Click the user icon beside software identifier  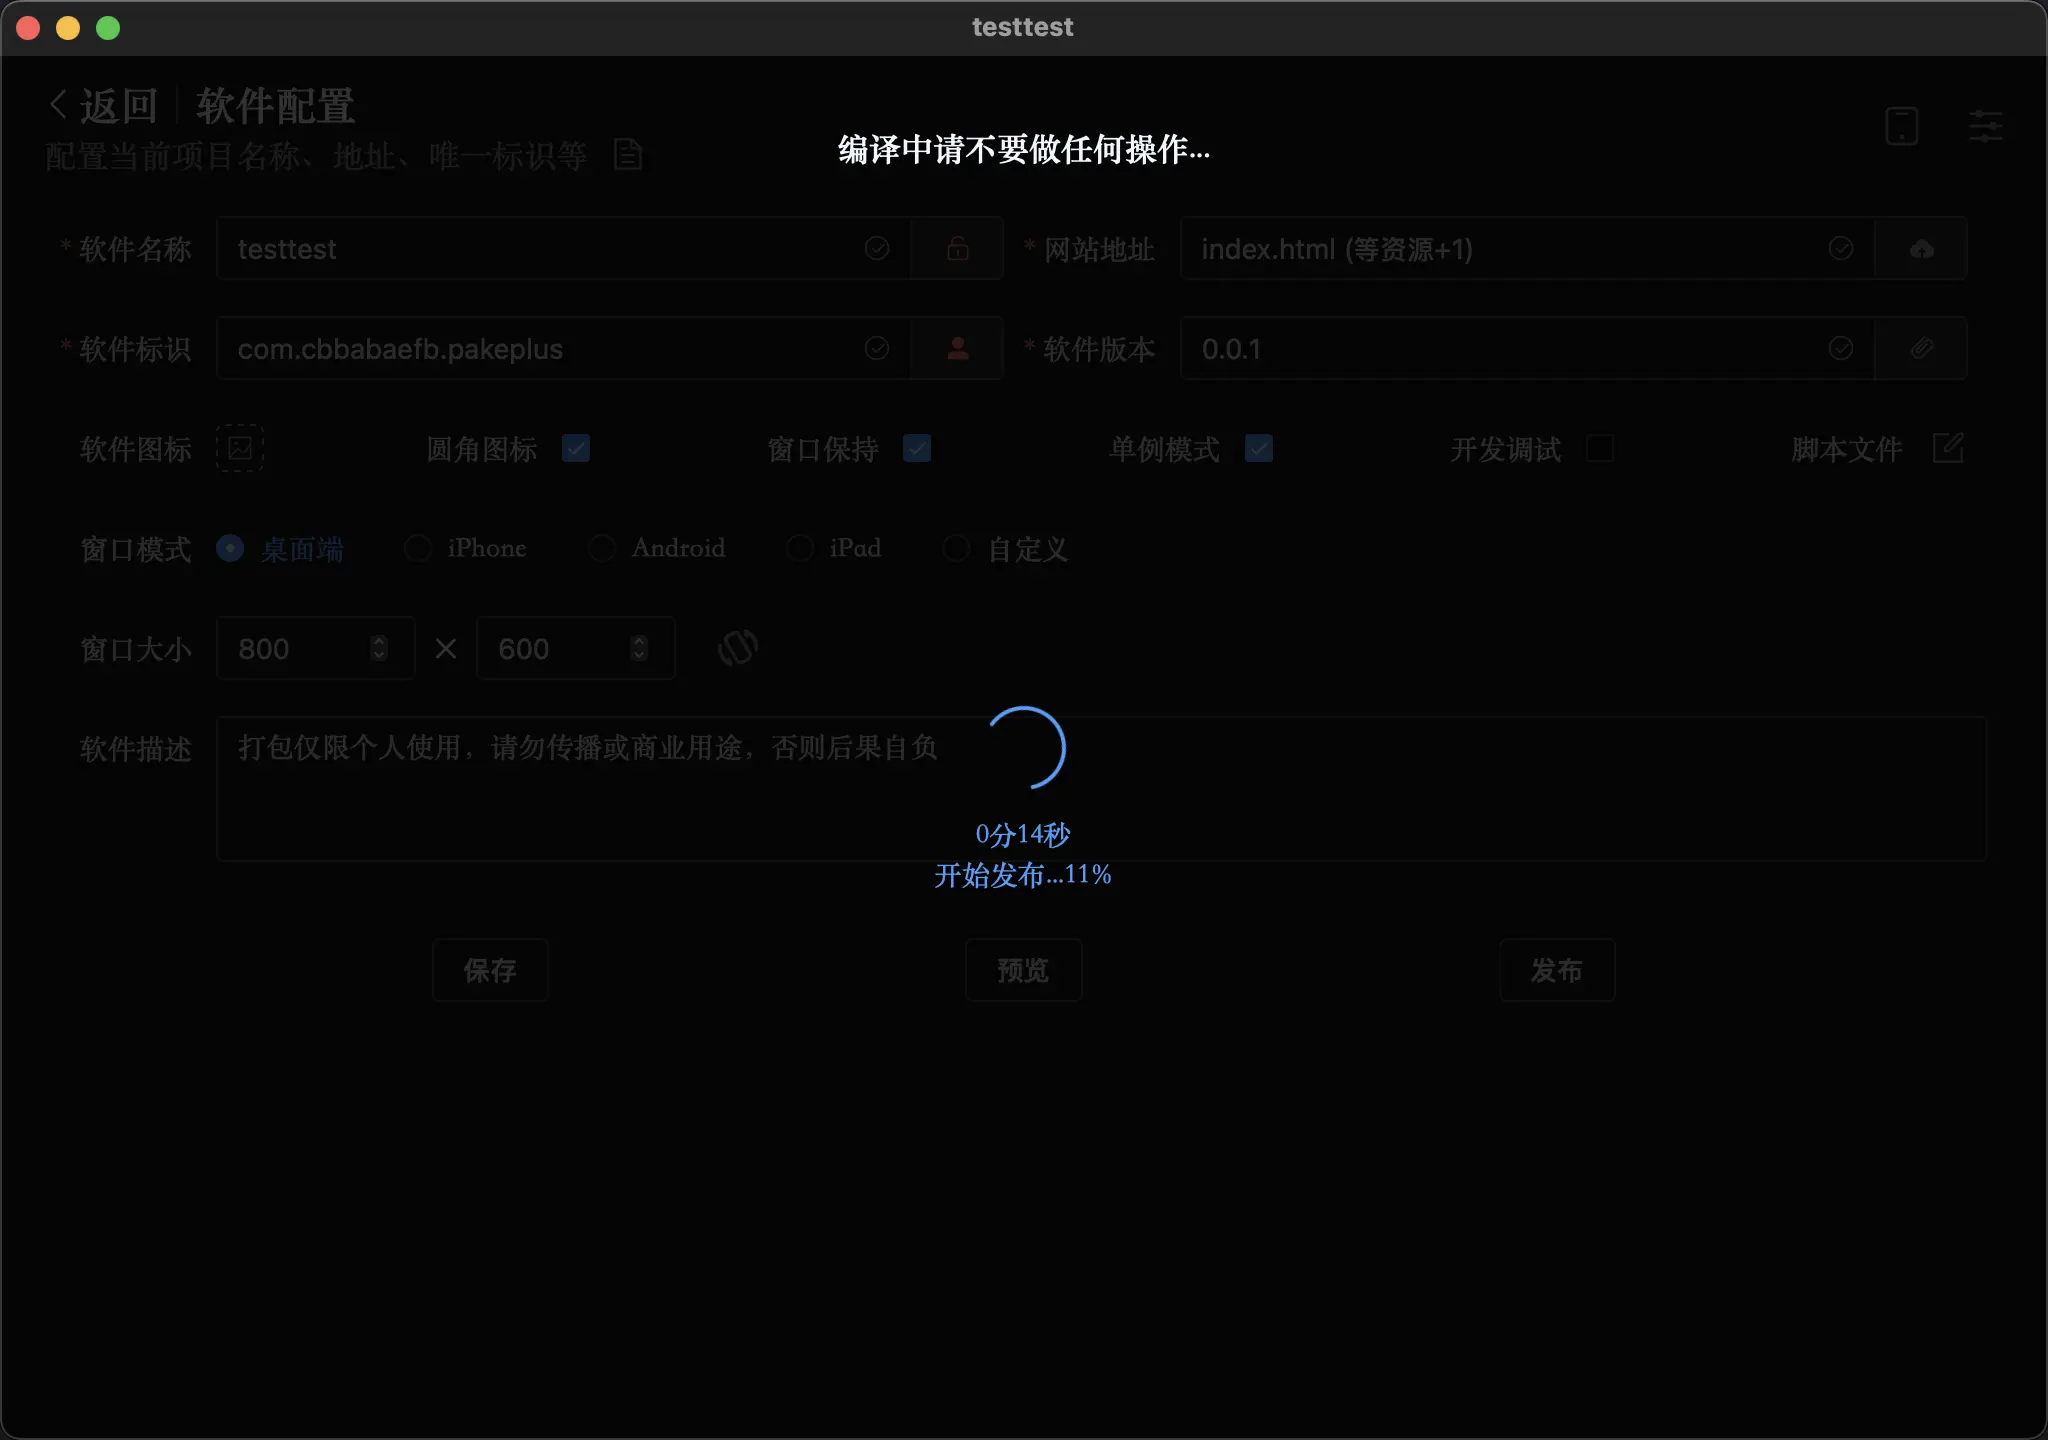point(957,348)
